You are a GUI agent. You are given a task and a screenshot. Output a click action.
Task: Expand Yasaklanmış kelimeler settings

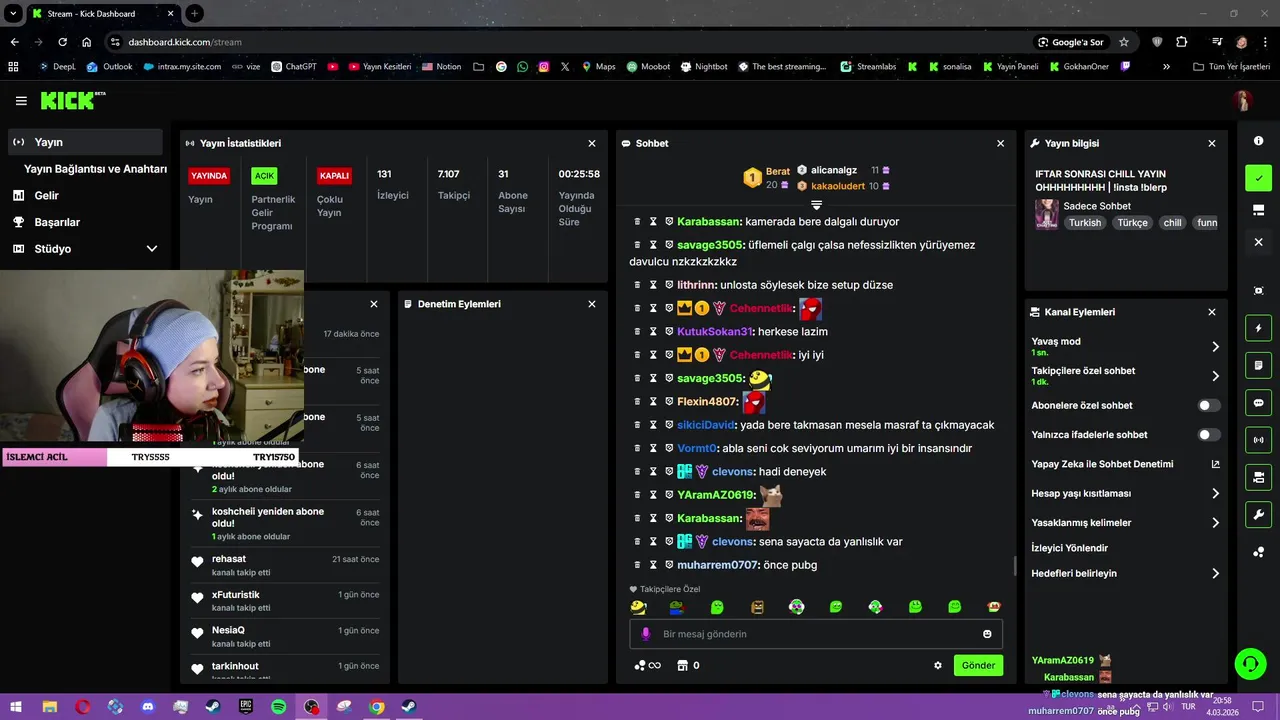pos(1215,523)
